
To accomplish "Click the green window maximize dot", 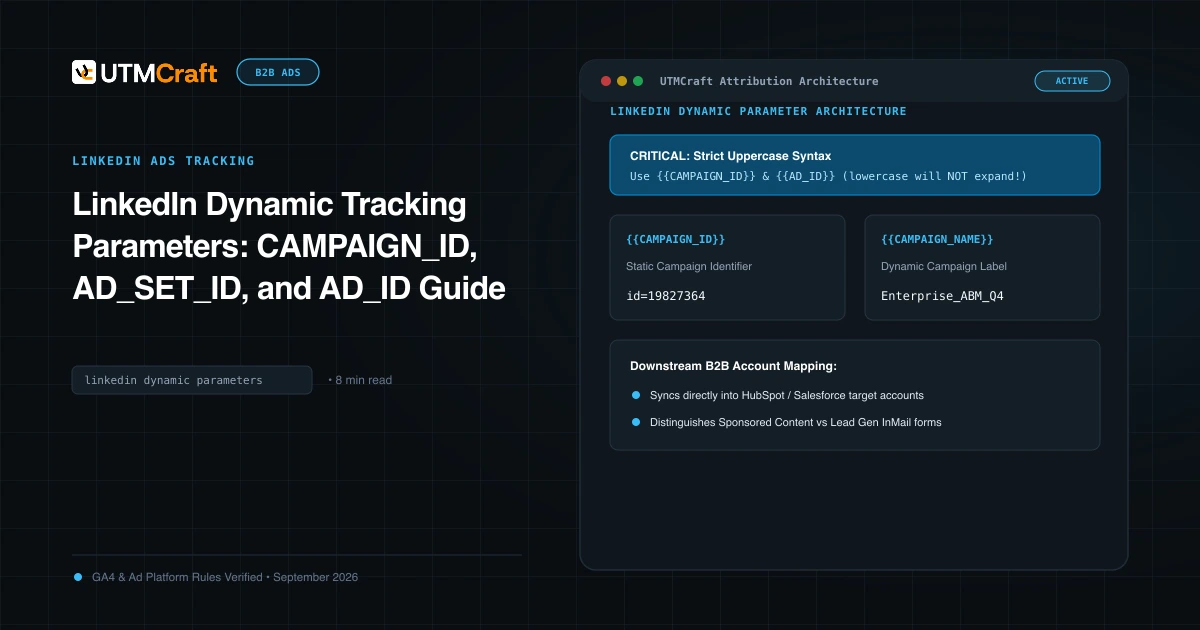I will (x=638, y=81).
